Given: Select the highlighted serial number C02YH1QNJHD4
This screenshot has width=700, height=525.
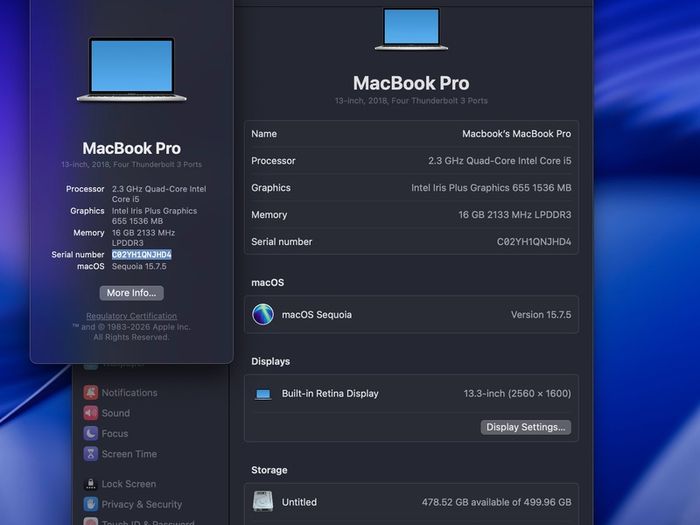Looking at the screenshot, I should [142, 254].
